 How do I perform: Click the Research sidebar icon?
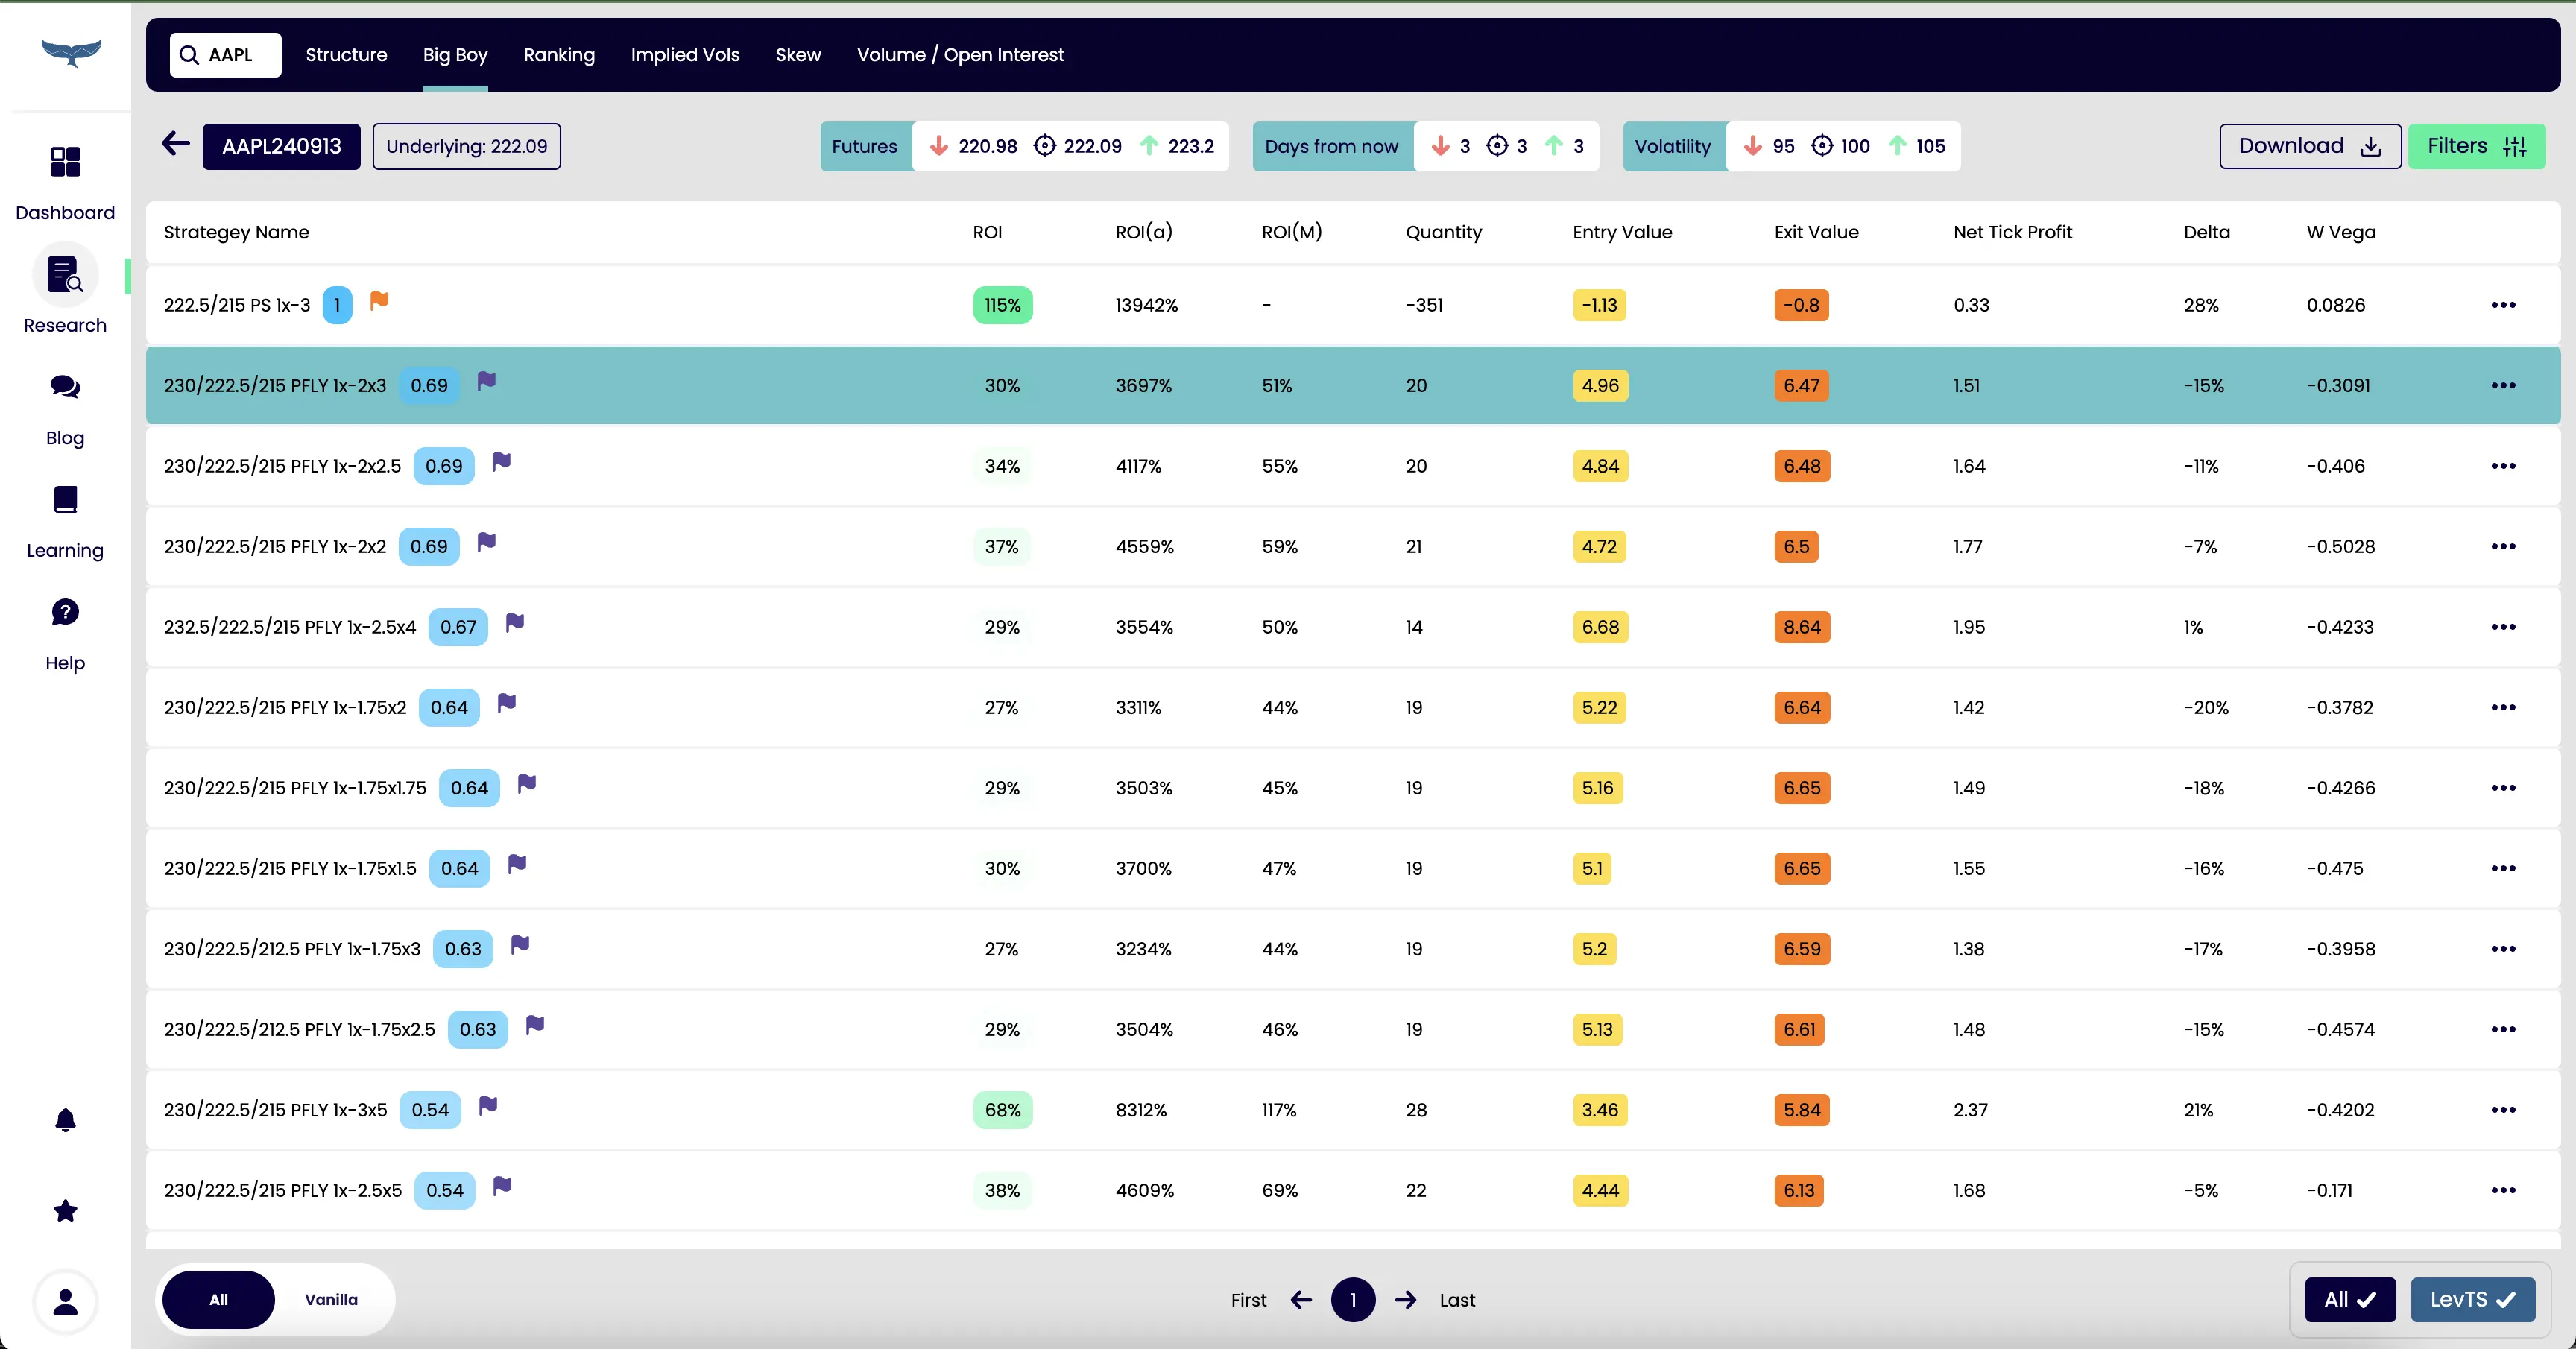pos(65,275)
